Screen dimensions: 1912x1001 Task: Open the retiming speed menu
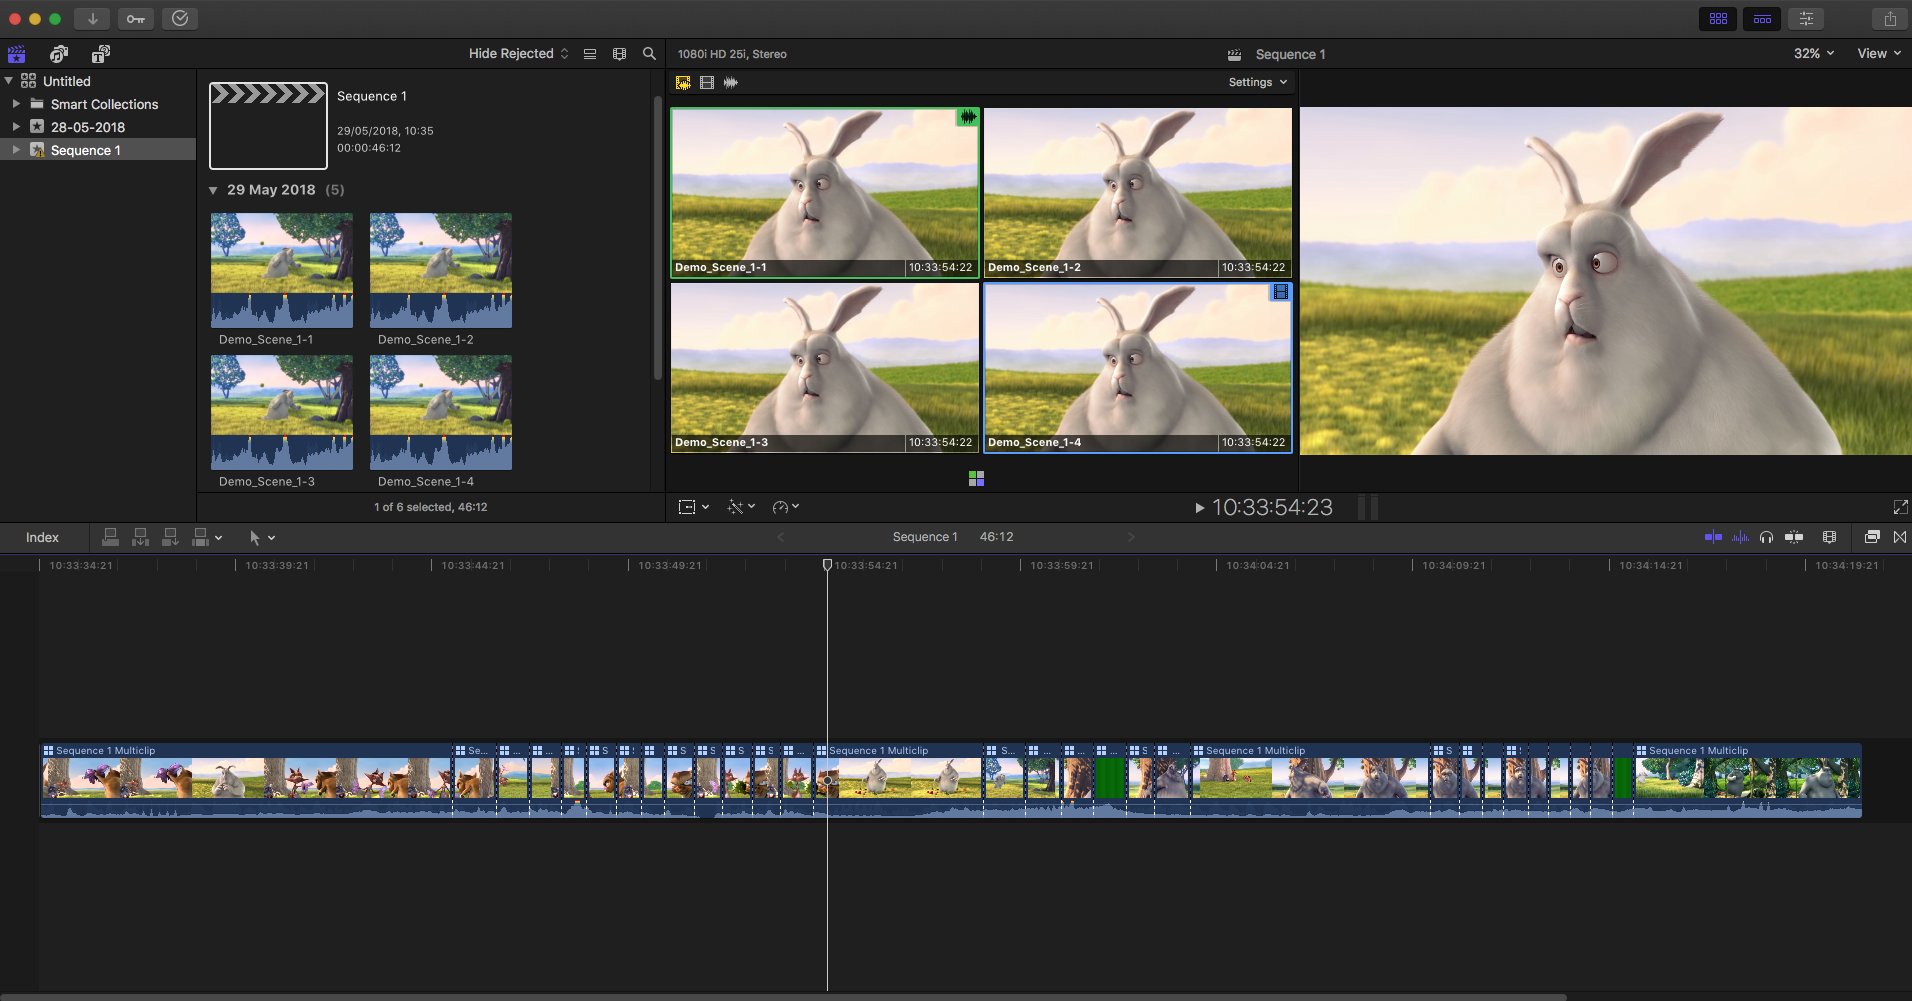tap(786, 507)
